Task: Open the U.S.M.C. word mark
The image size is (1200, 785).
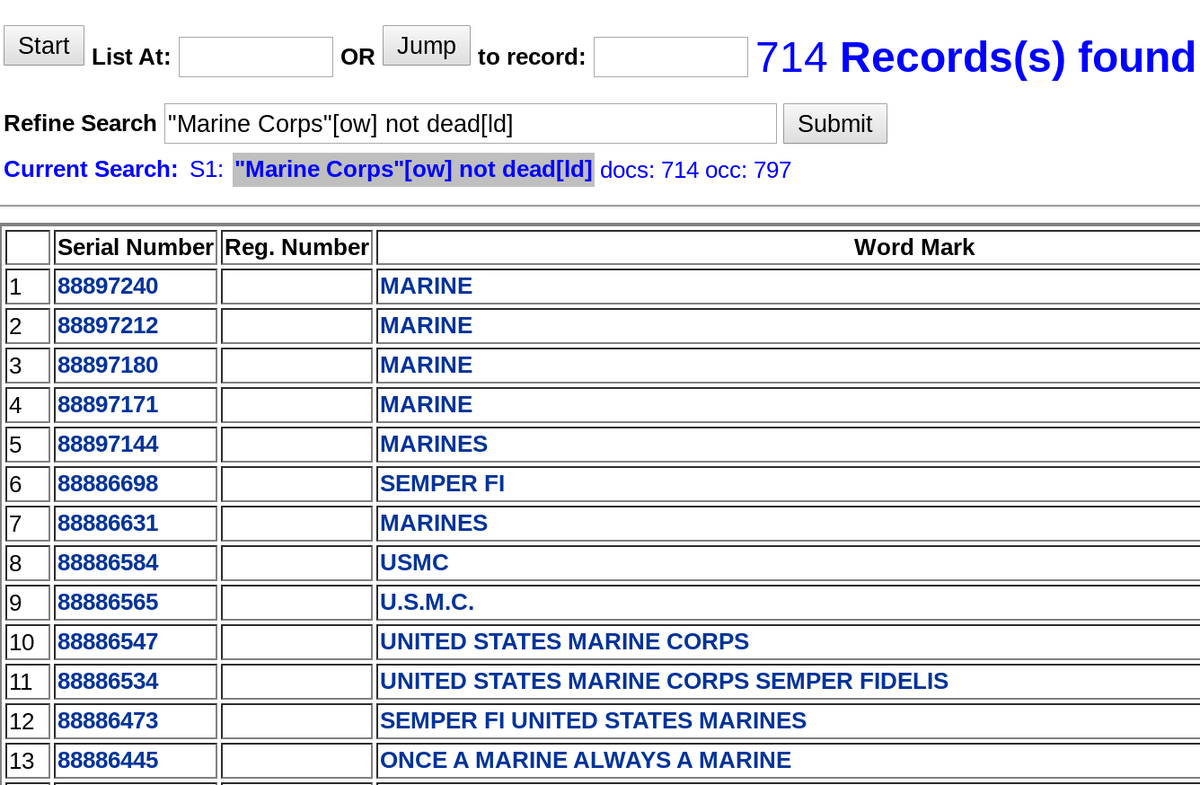Action: point(427,602)
